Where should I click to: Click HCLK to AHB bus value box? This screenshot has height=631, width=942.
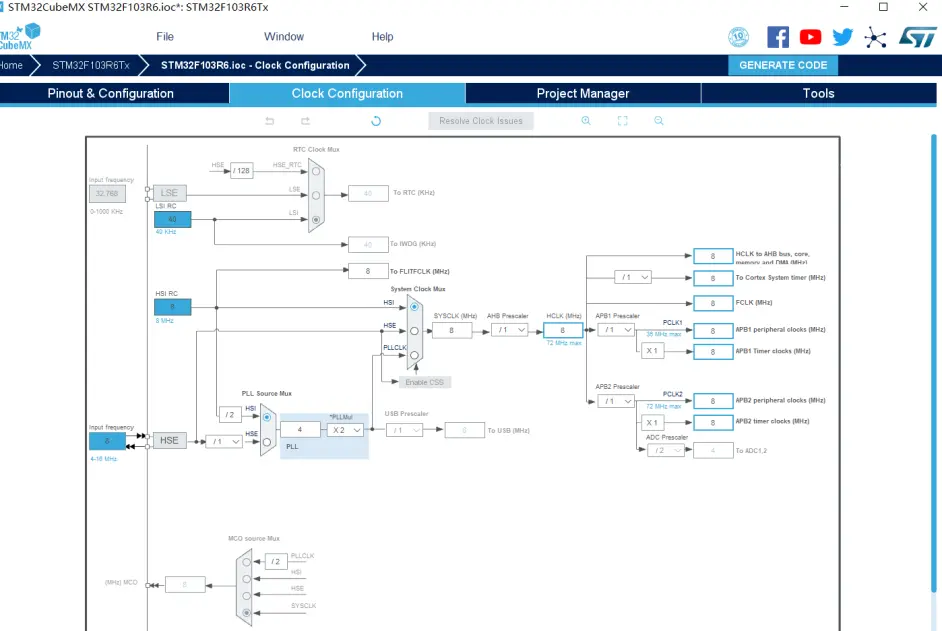[x=713, y=256]
